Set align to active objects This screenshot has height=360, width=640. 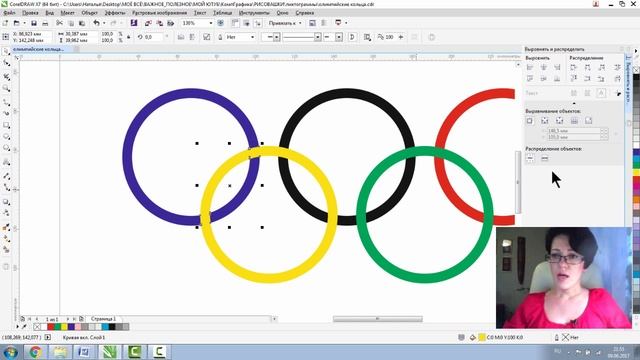[530, 121]
